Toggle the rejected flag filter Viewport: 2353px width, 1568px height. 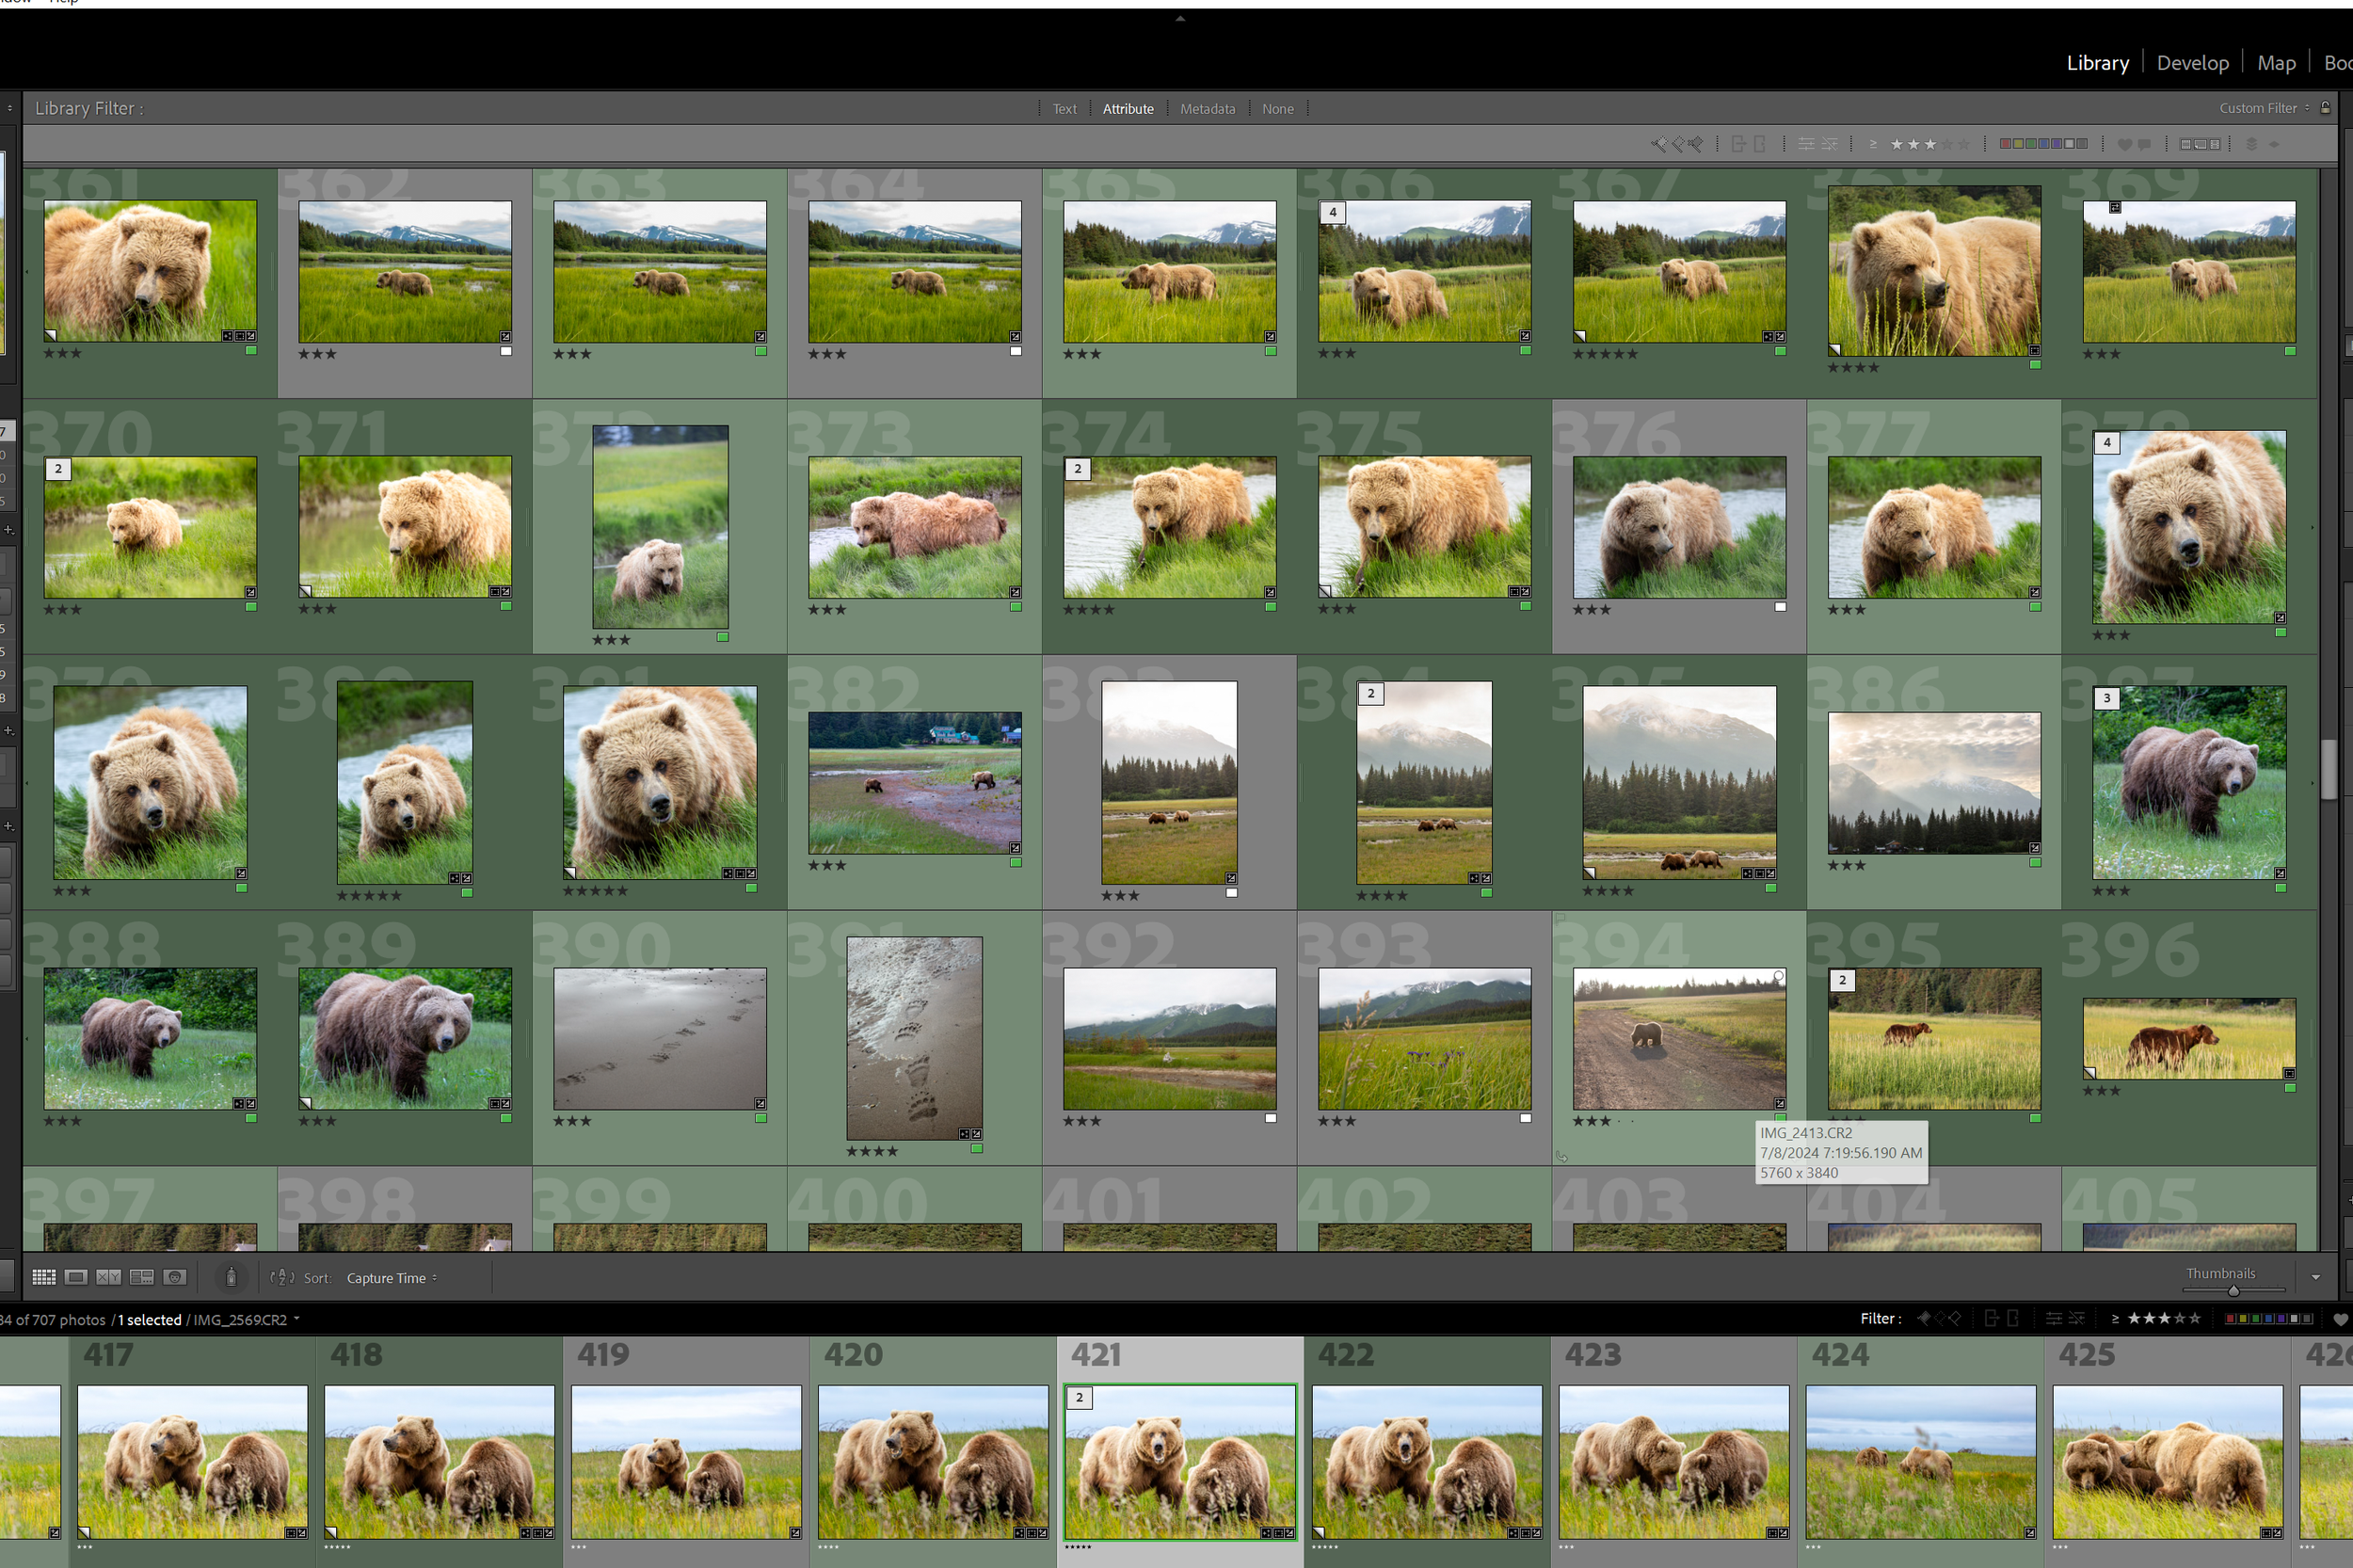coord(1696,144)
